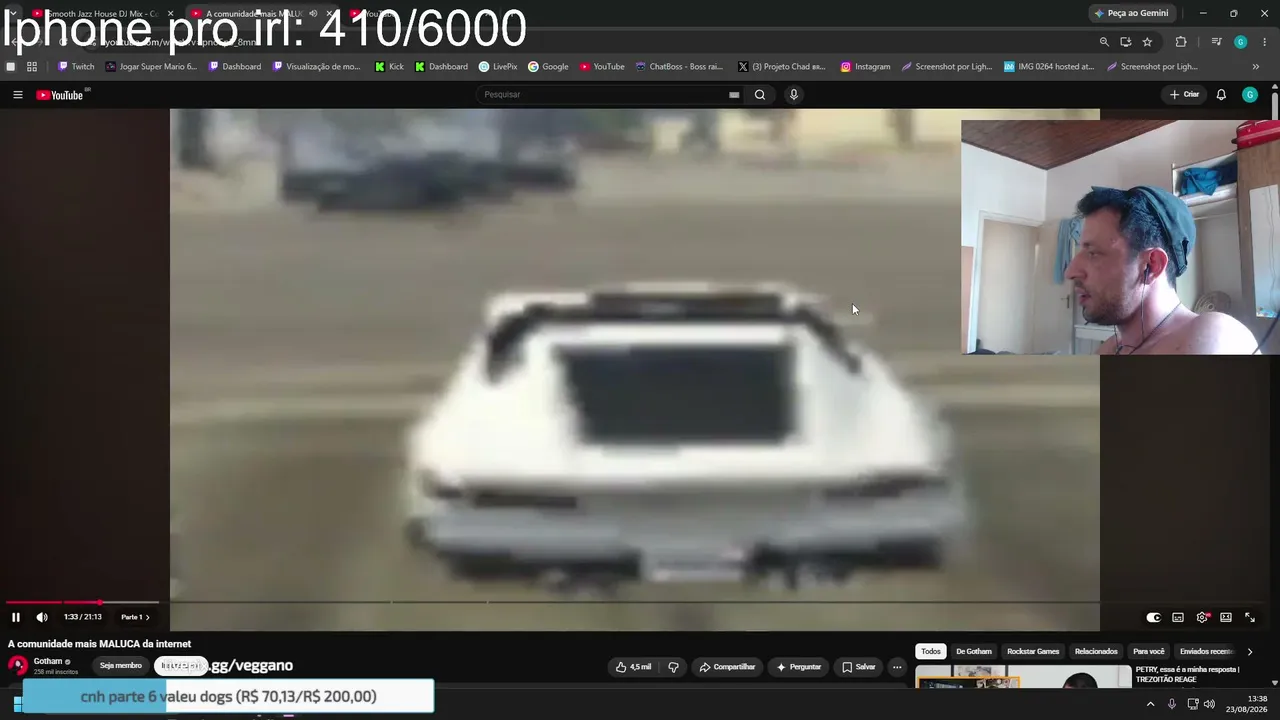Expand the Parte 1 chapter selector
The image size is (1280, 720).
point(135,617)
